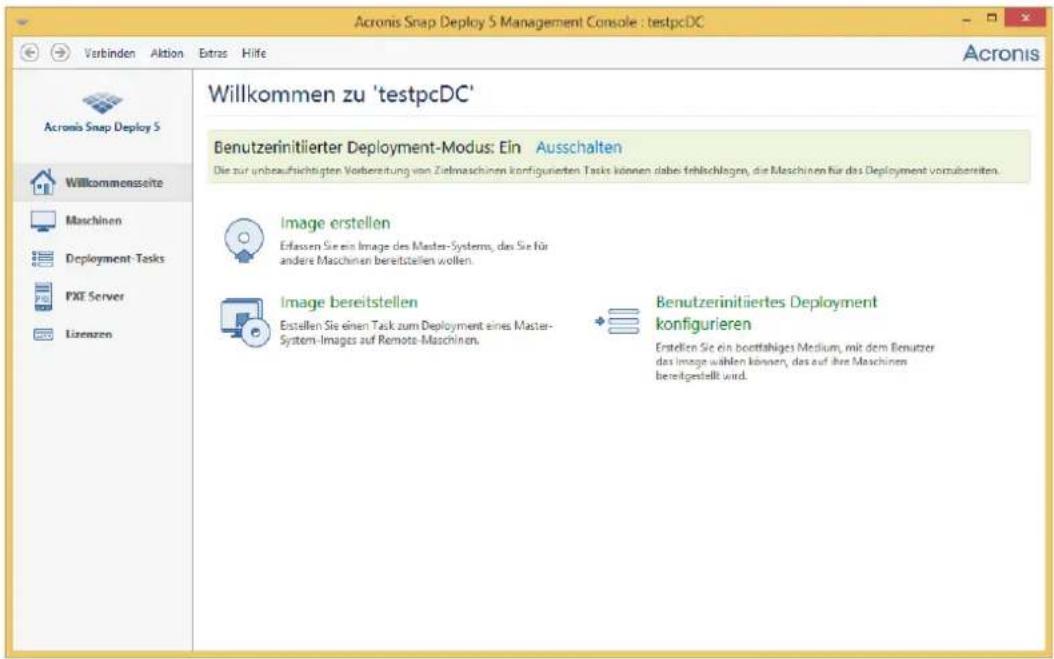Click the Image bereitstellen monitor icon
Image resolution: width=1054 pixels, height=659 pixels.
245,322
